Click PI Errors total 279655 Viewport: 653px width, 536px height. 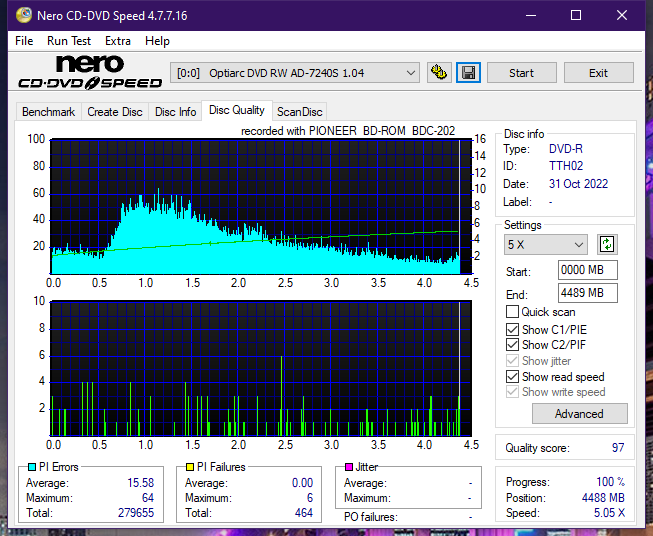click(x=136, y=512)
